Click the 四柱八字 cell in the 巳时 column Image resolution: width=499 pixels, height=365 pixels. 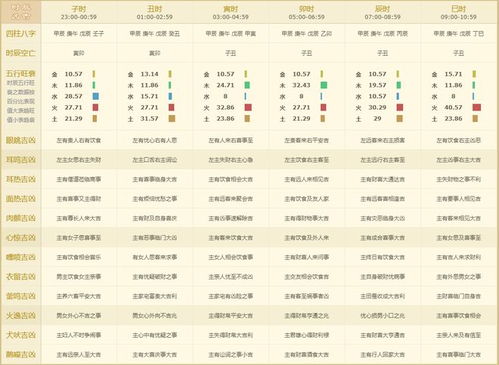click(x=459, y=34)
